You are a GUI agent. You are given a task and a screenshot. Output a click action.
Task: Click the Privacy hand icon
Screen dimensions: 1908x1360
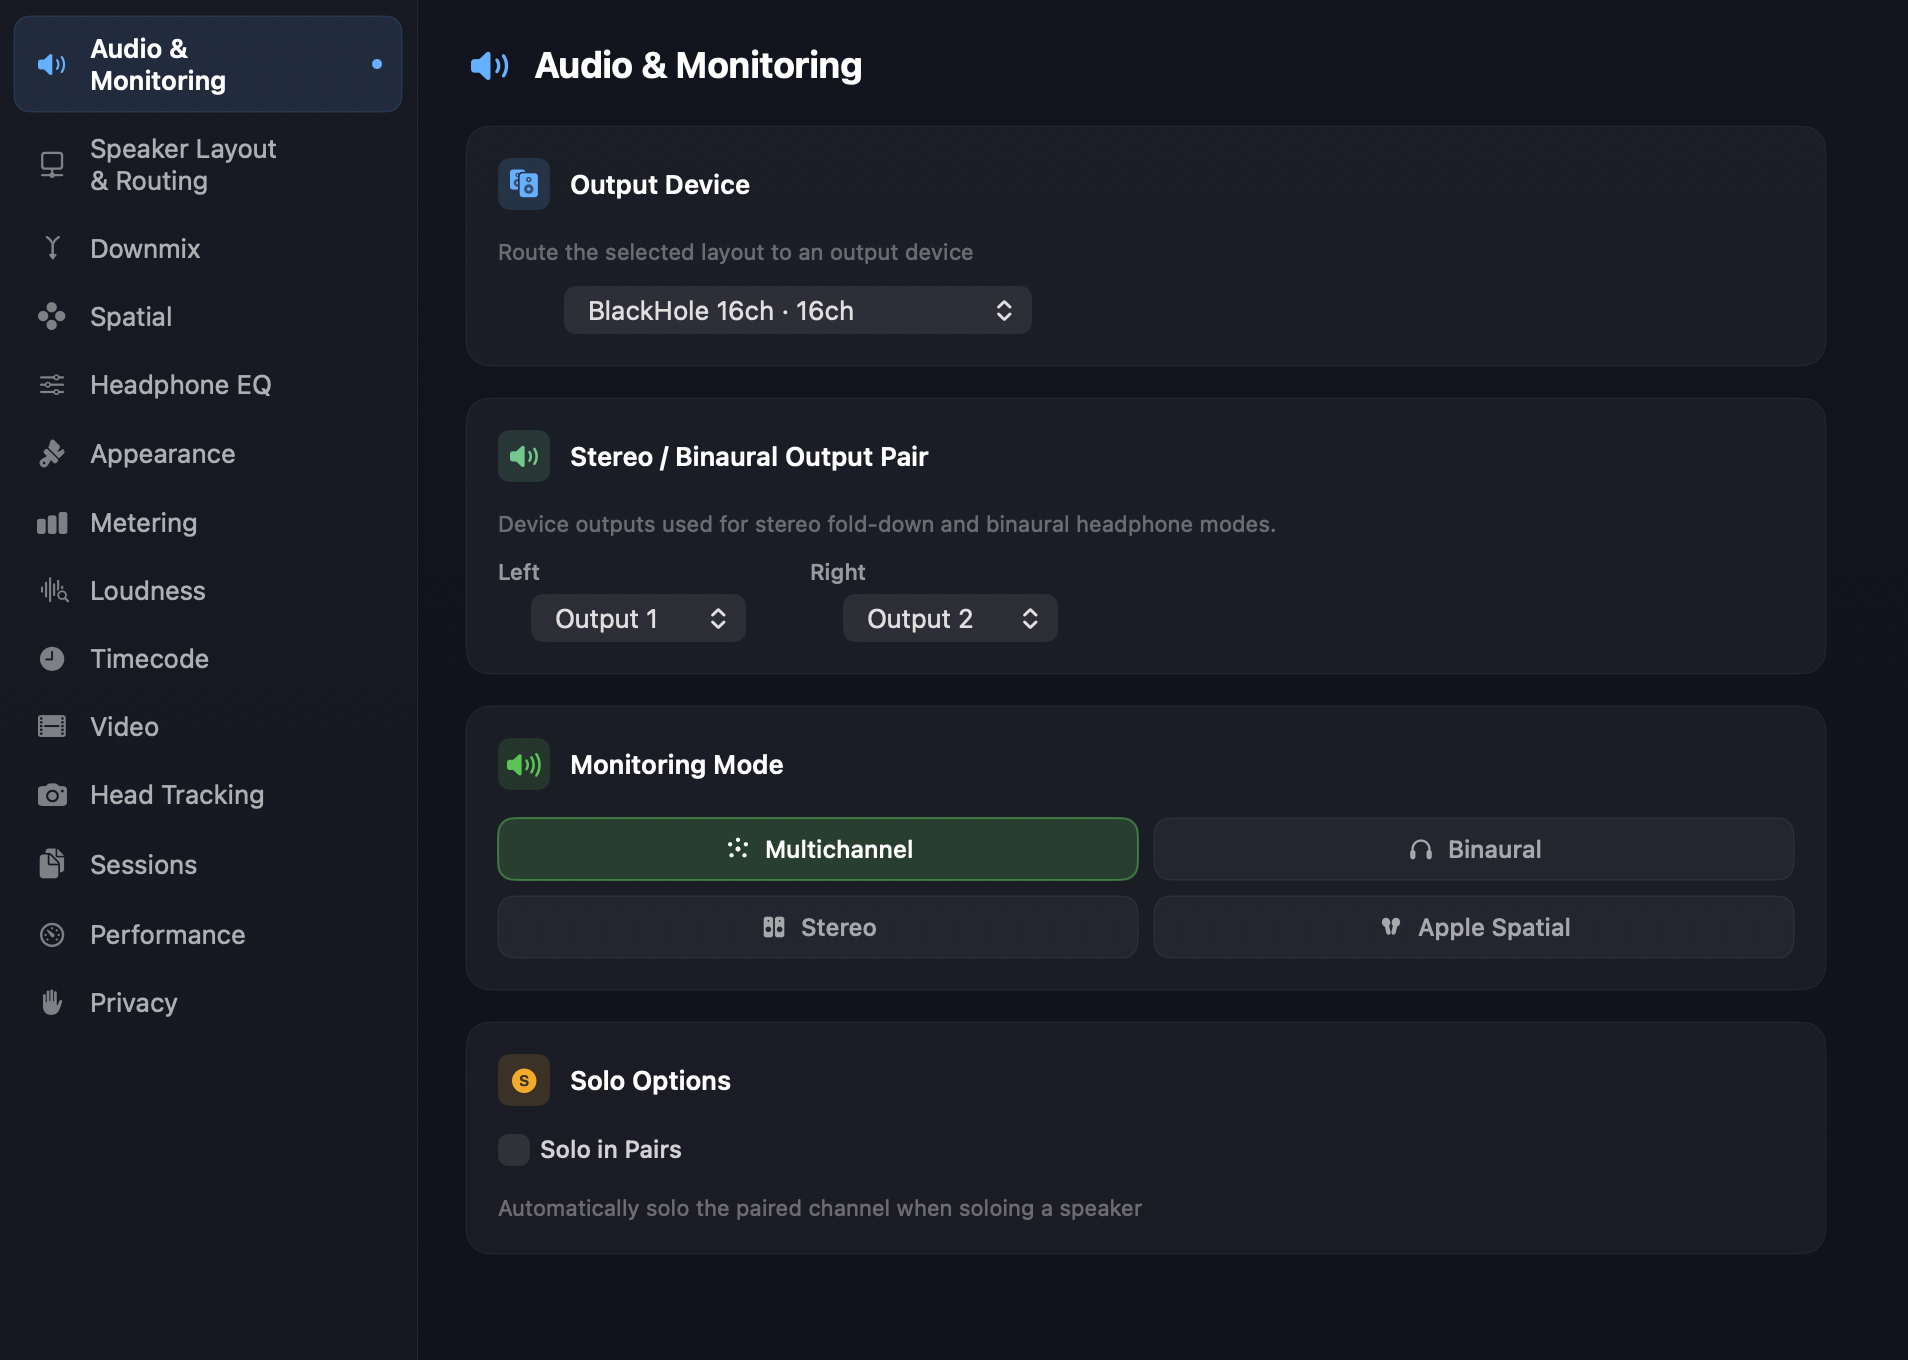[52, 1003]
